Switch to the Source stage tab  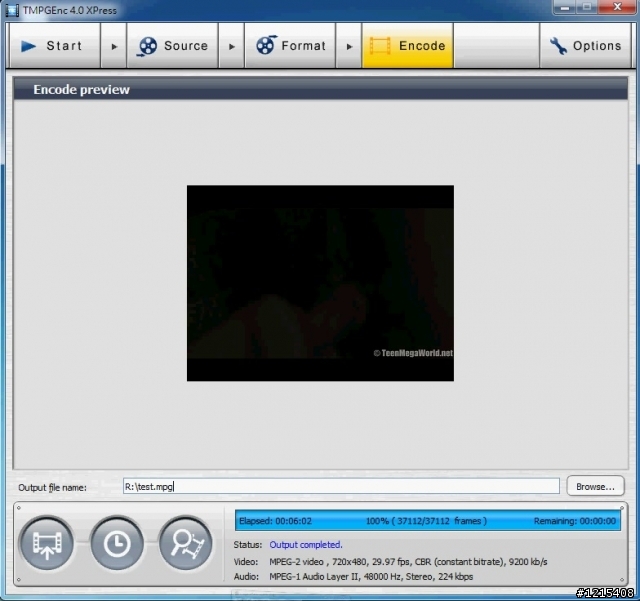tap(172, 46)
